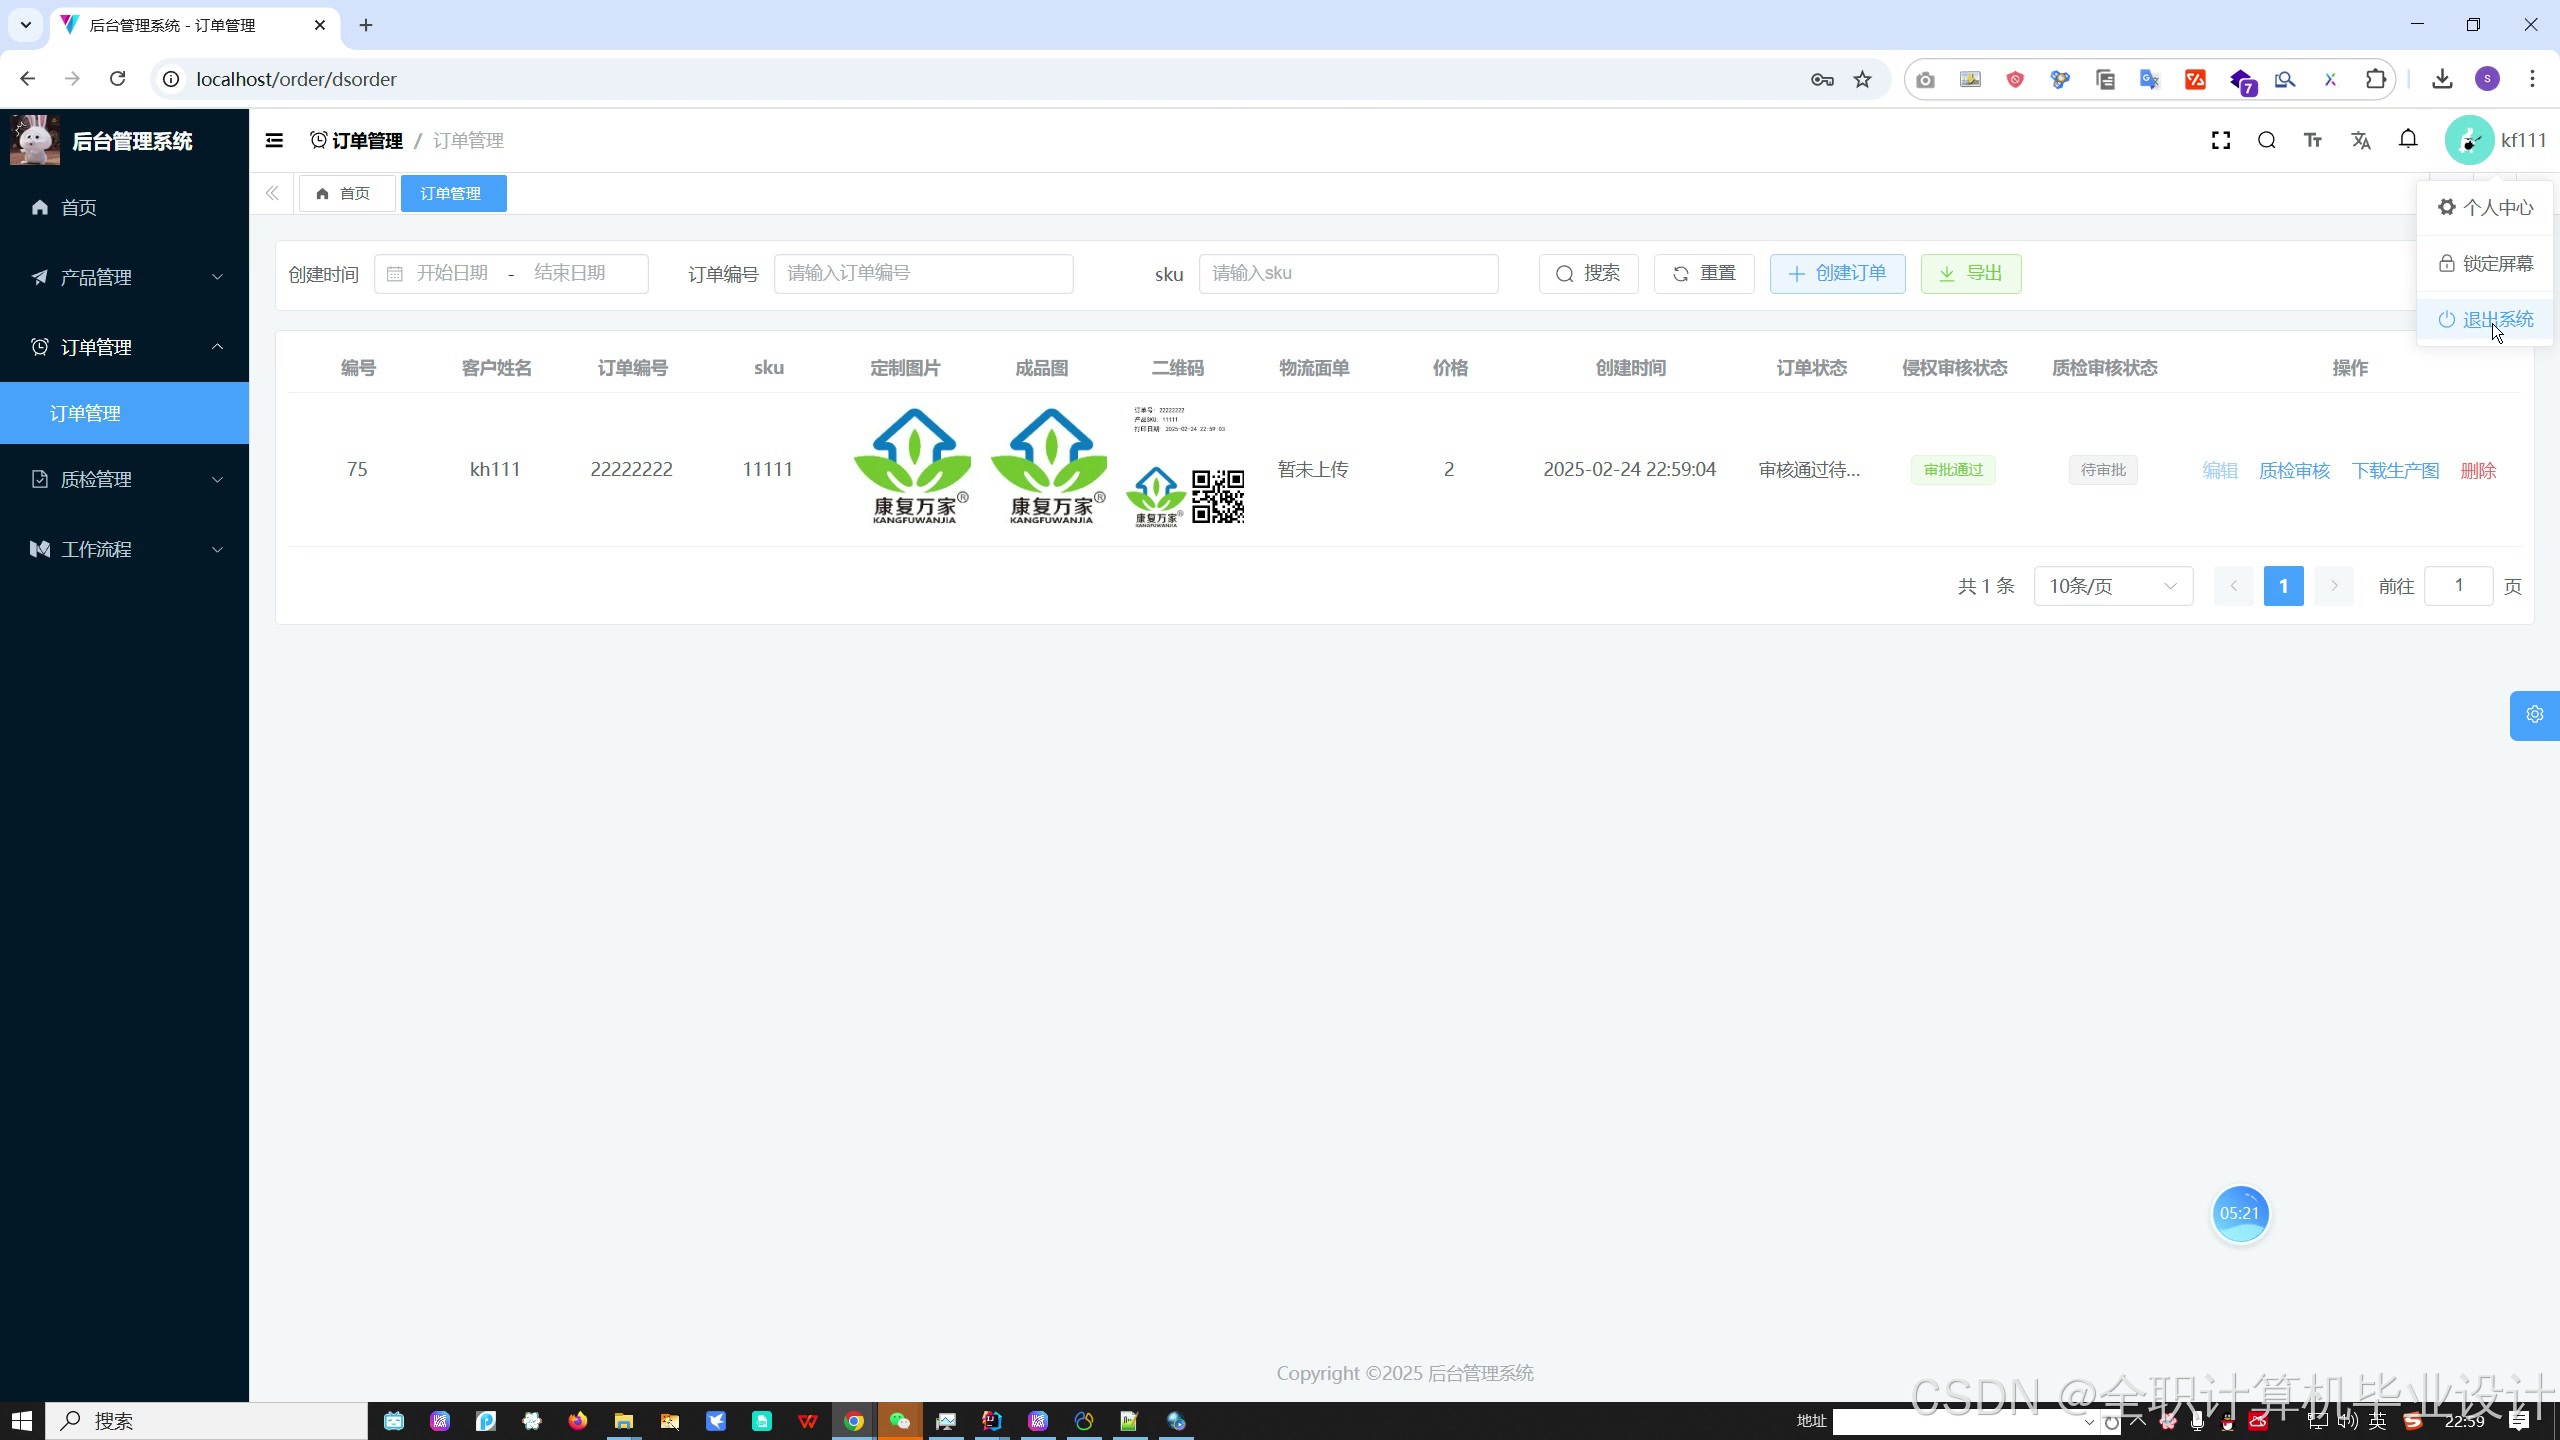This screenshot has height=1440, width=2560.
Task: Click 质检审核 link in order row
Action: (2294, 470)
